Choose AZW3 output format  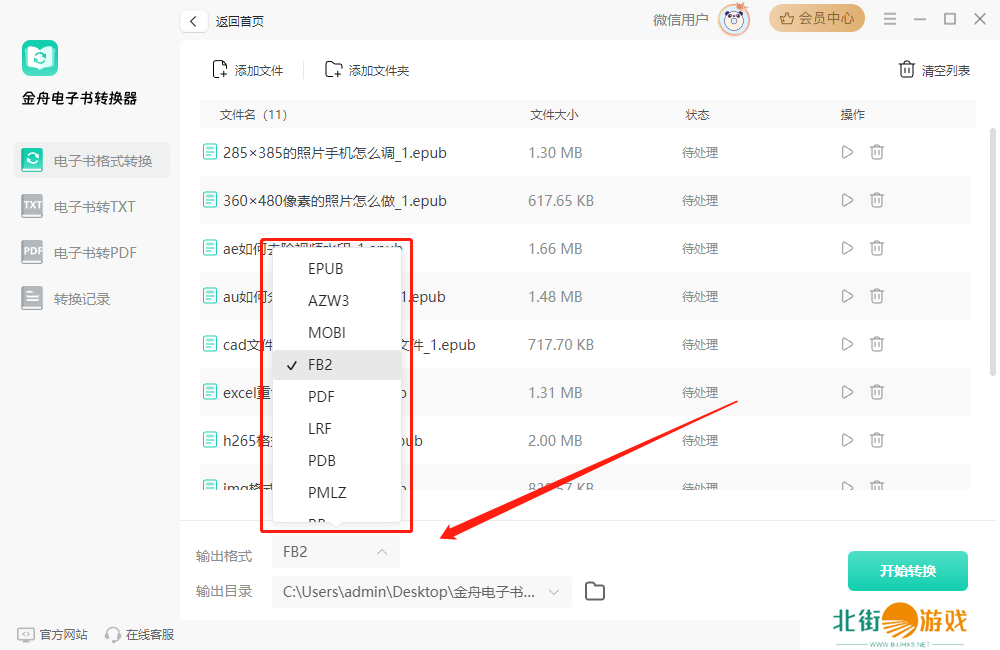pyautogui.click(x=328, y=301)
